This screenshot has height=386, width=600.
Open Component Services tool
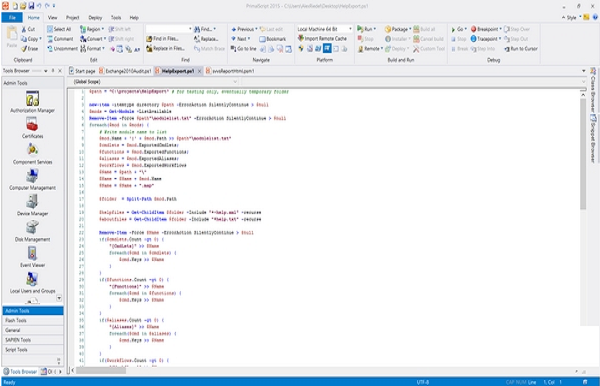pyautogui.click(x=33, y=154)
